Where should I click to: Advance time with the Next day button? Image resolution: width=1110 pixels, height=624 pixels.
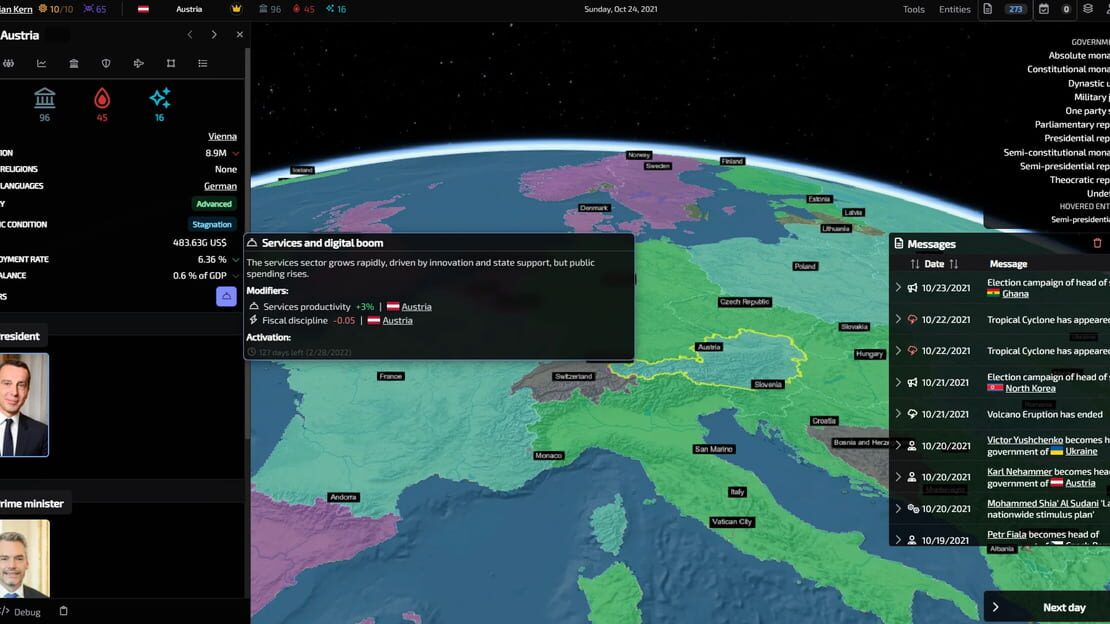(1048, 607)
